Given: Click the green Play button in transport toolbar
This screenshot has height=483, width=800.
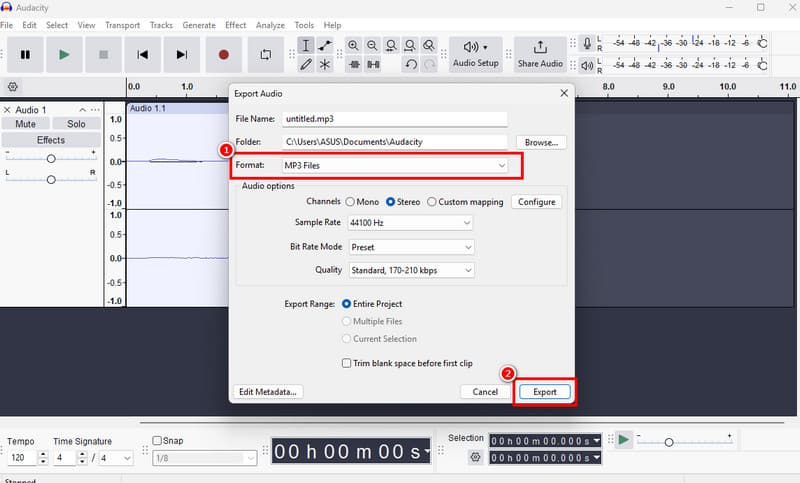Looking at the screenshot, I should [x=64, y=55].
